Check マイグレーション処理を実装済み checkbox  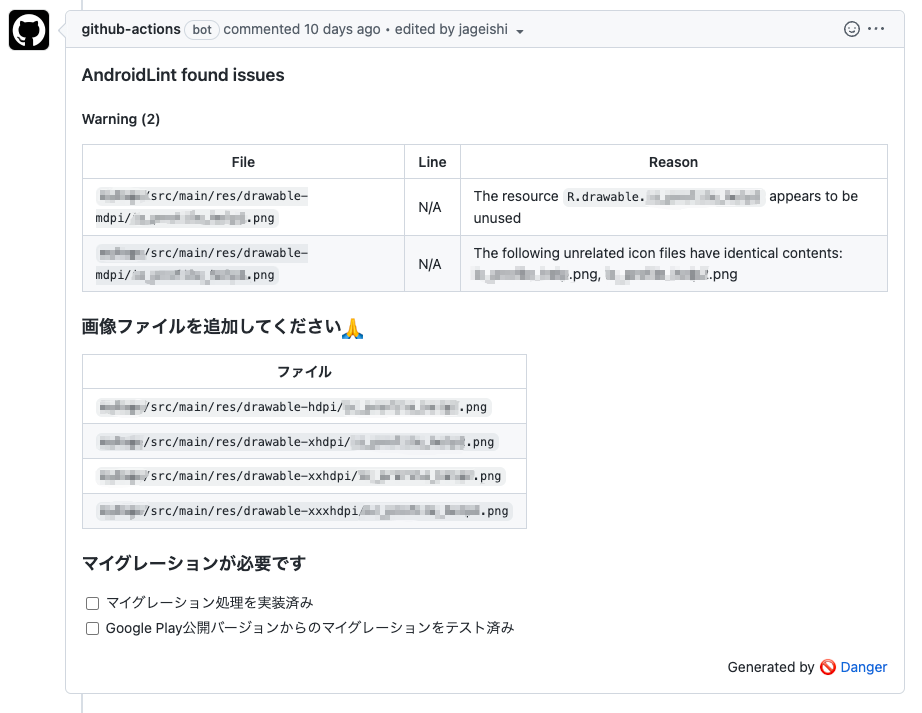point(92,603)
